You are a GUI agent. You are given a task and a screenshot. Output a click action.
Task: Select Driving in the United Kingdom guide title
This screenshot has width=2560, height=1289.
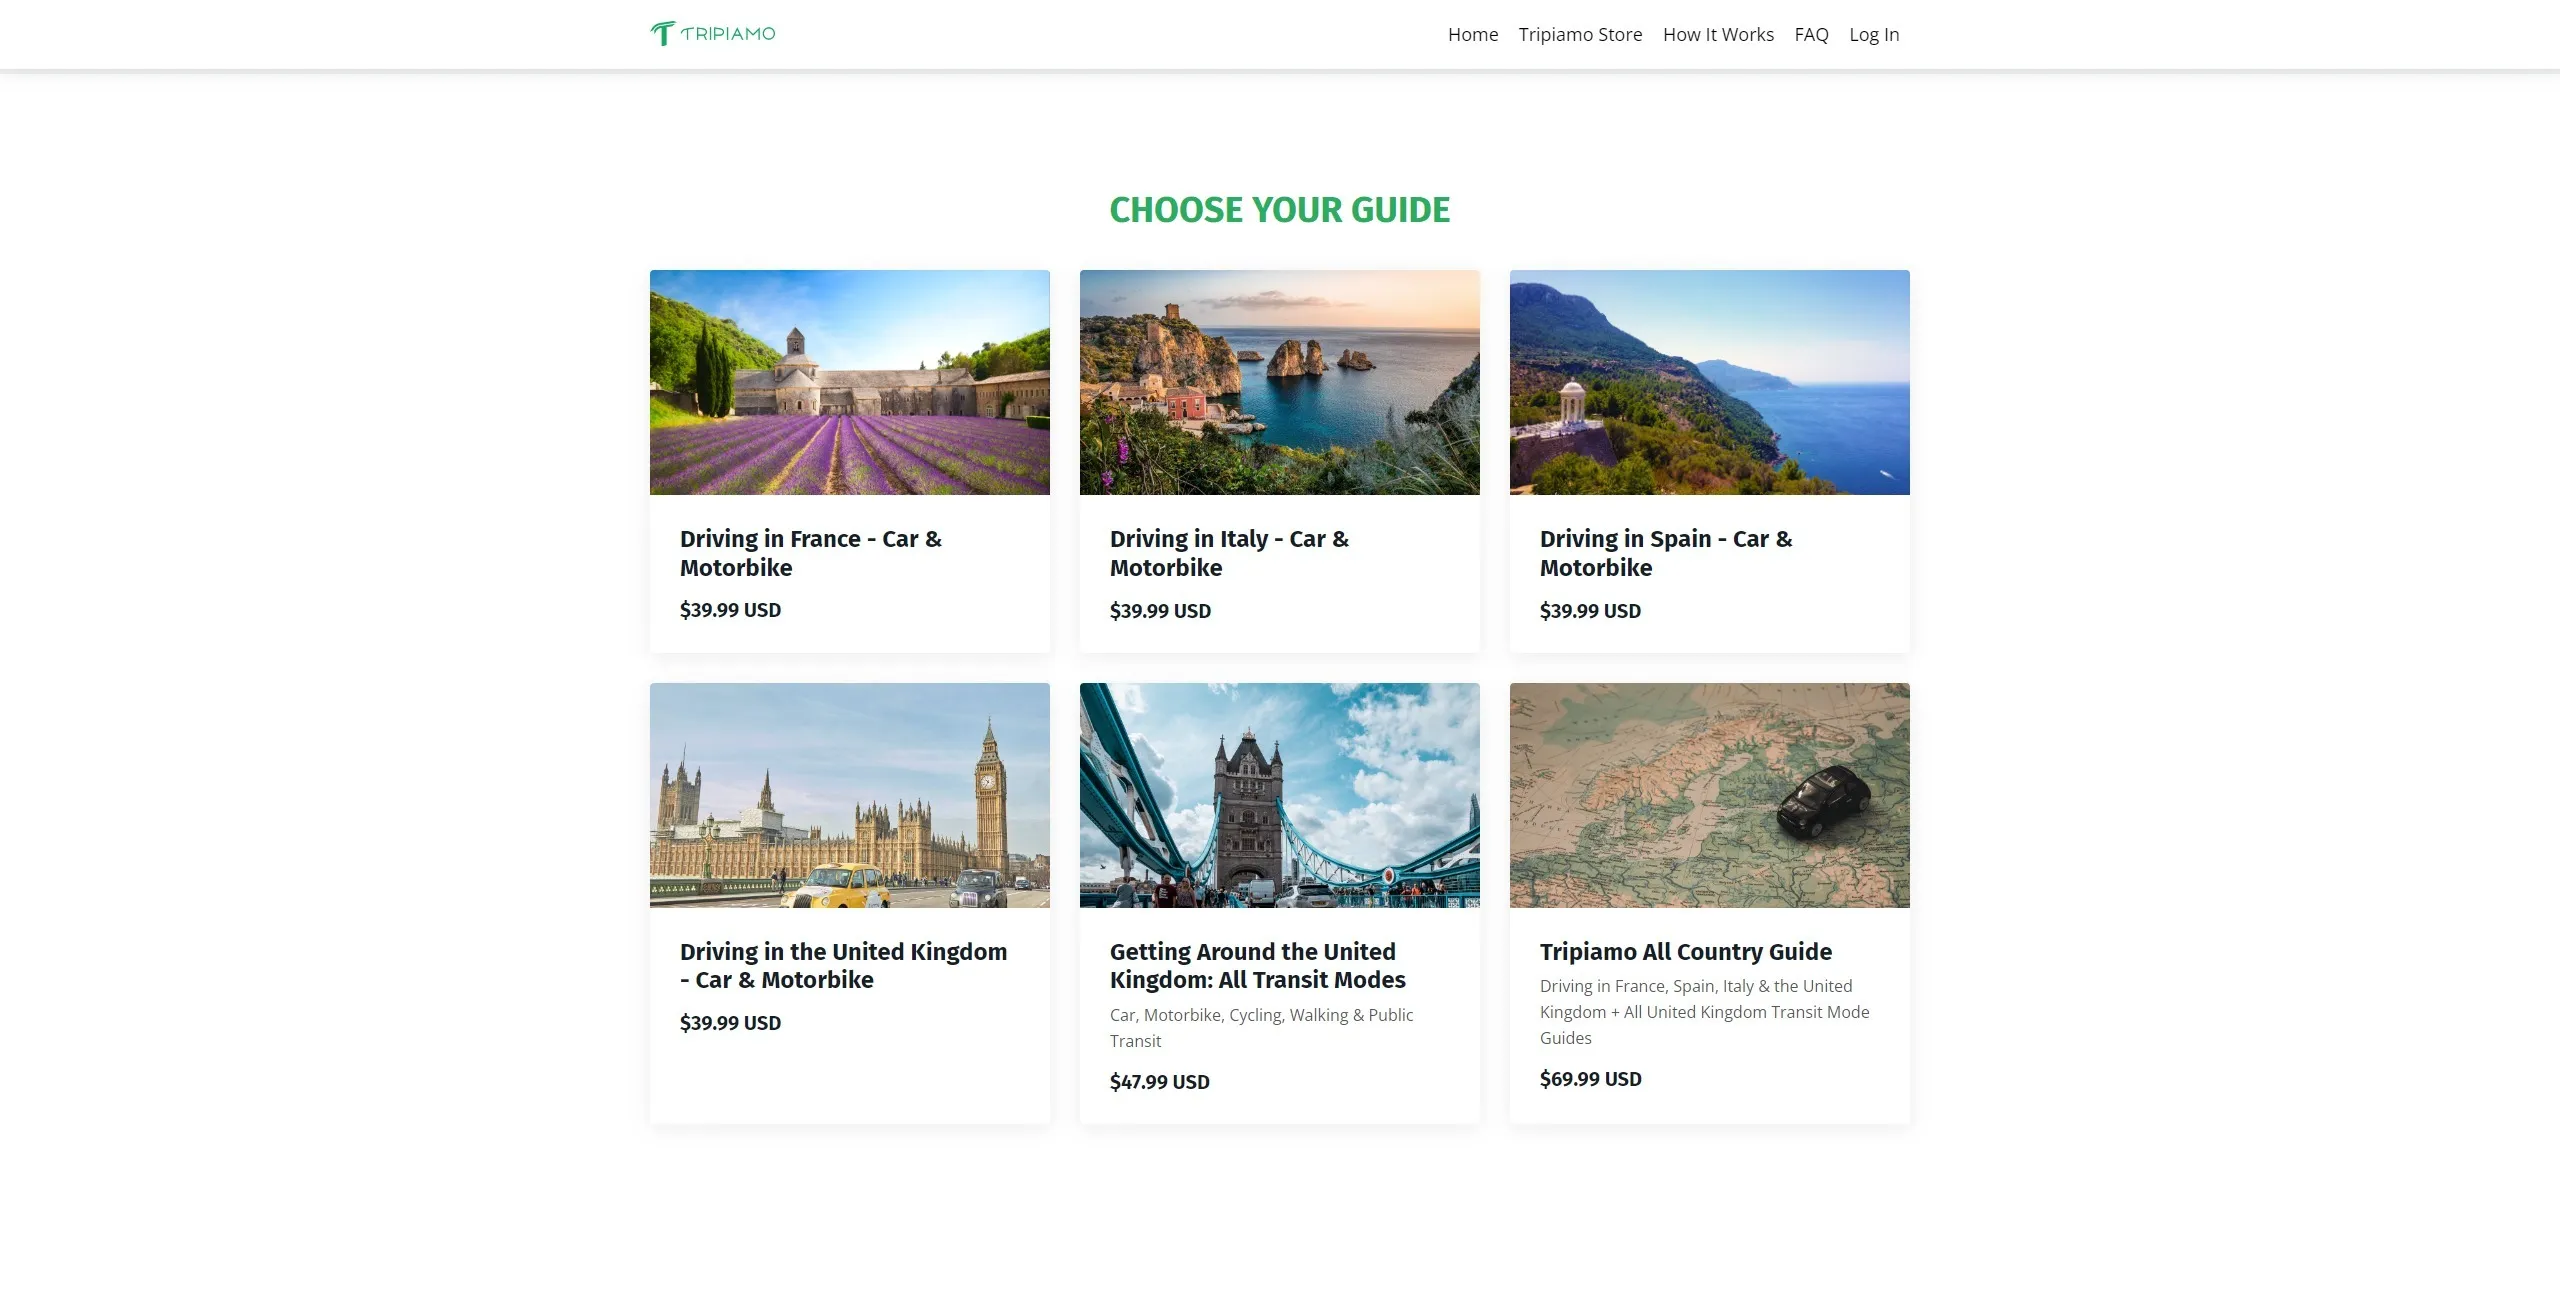844,966
